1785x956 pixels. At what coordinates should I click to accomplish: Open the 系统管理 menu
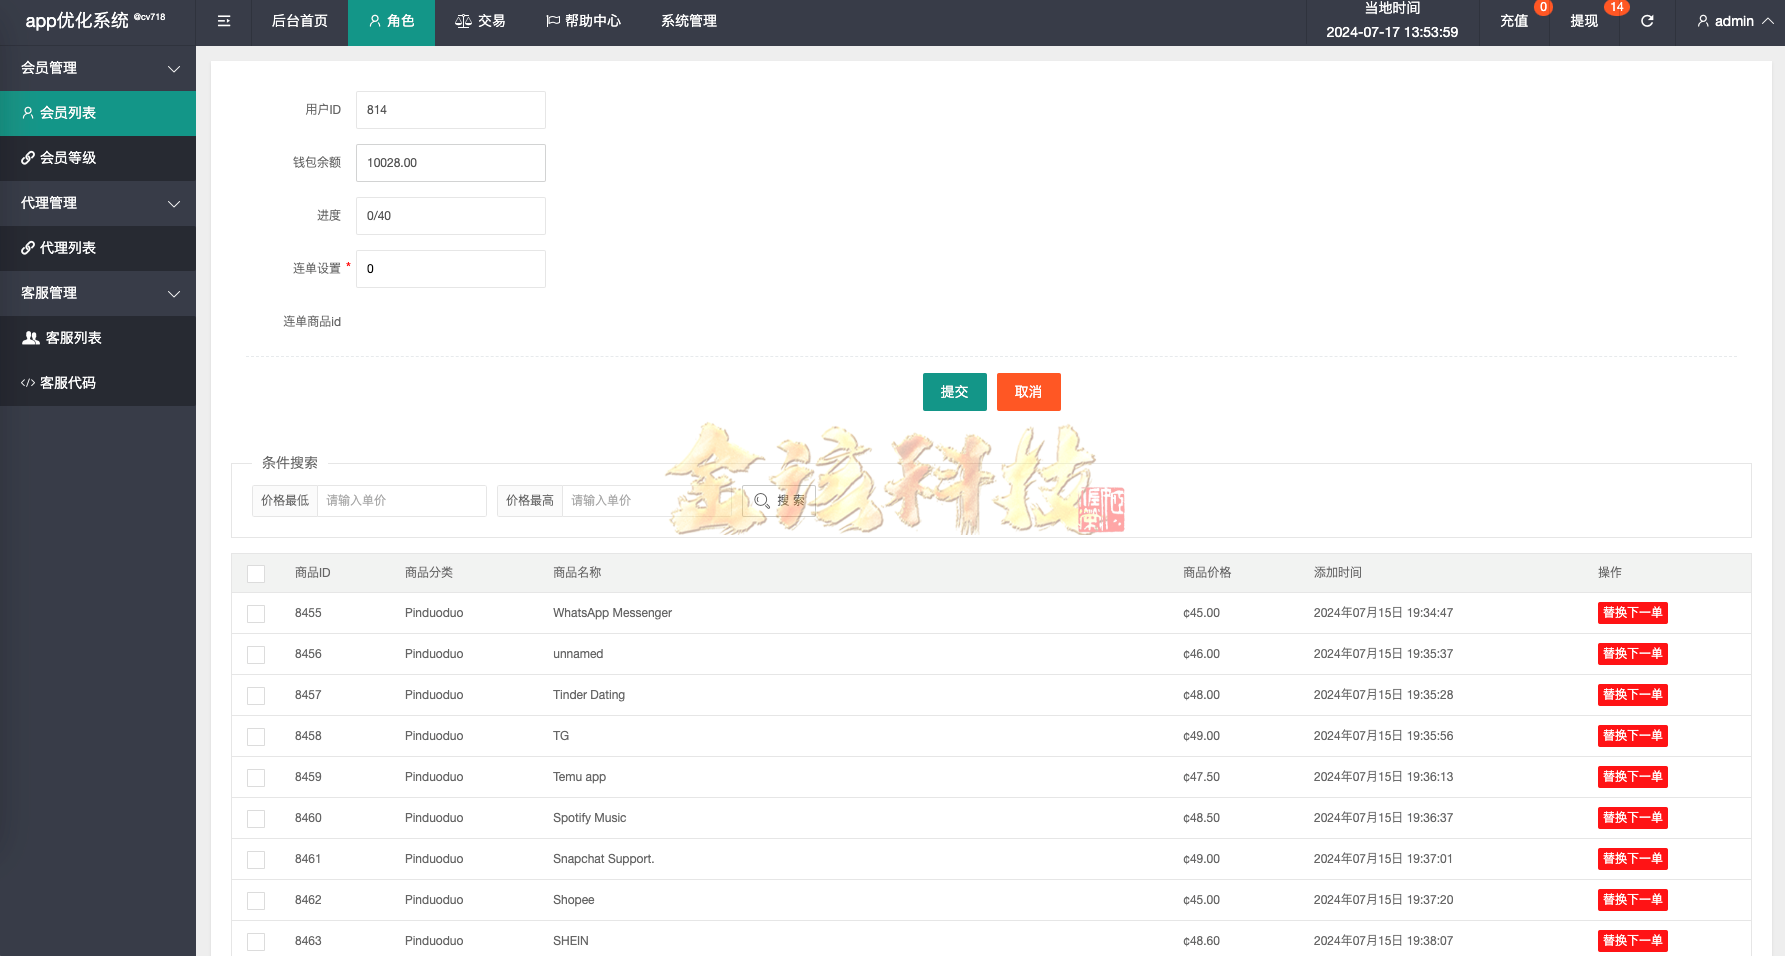click(688, 21)
